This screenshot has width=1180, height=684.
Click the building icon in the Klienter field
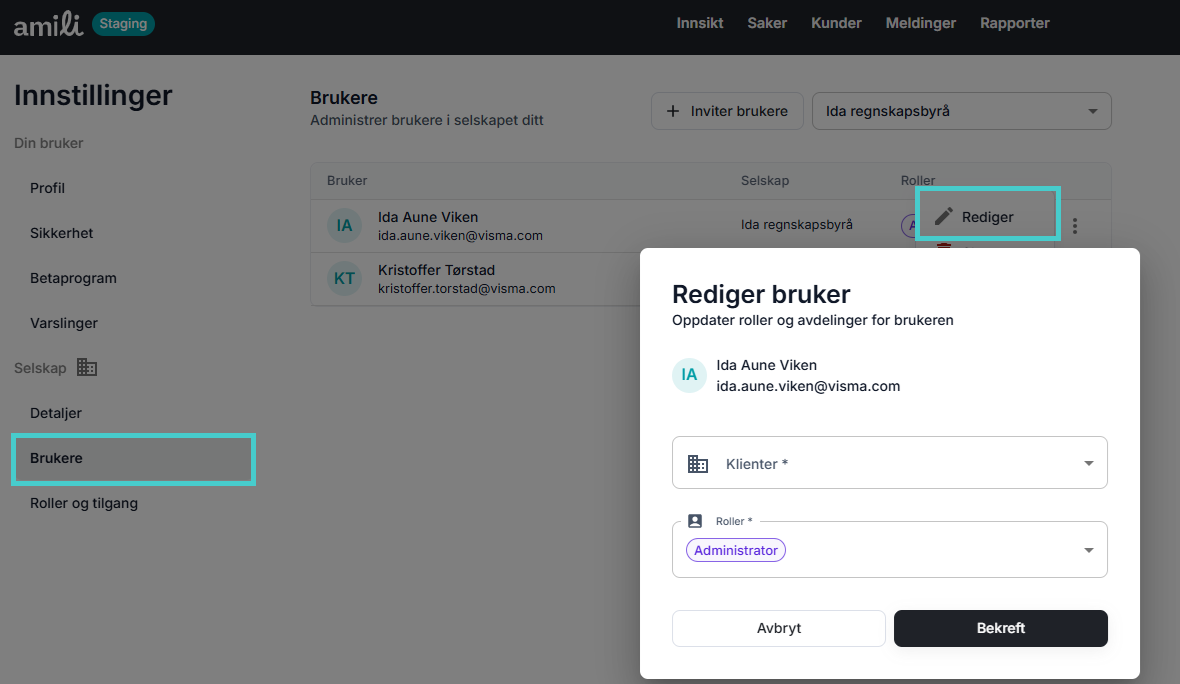(x=698, y=464)
